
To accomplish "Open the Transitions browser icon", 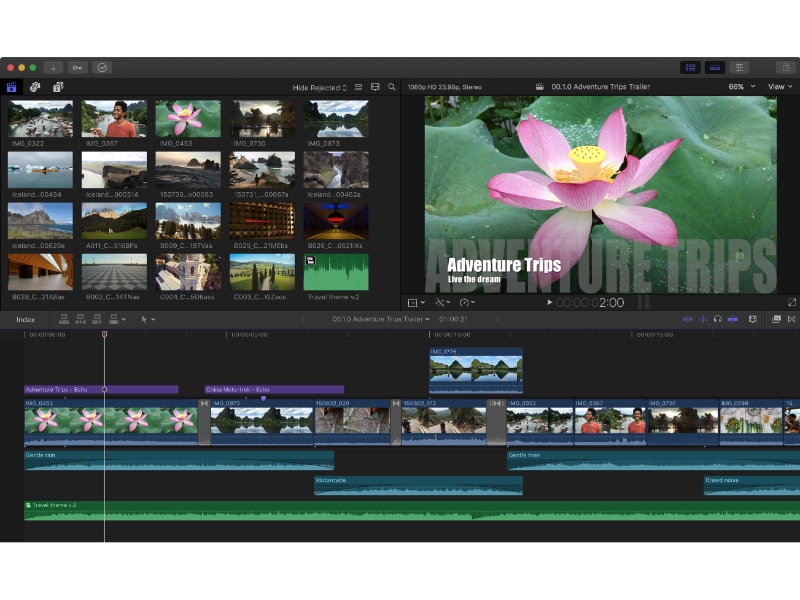I will tap(791, 319).
